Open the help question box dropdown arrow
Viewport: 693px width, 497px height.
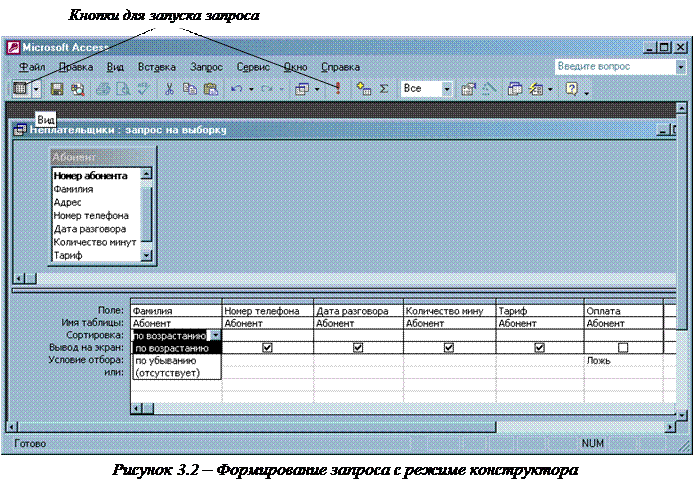coord(681,67)
